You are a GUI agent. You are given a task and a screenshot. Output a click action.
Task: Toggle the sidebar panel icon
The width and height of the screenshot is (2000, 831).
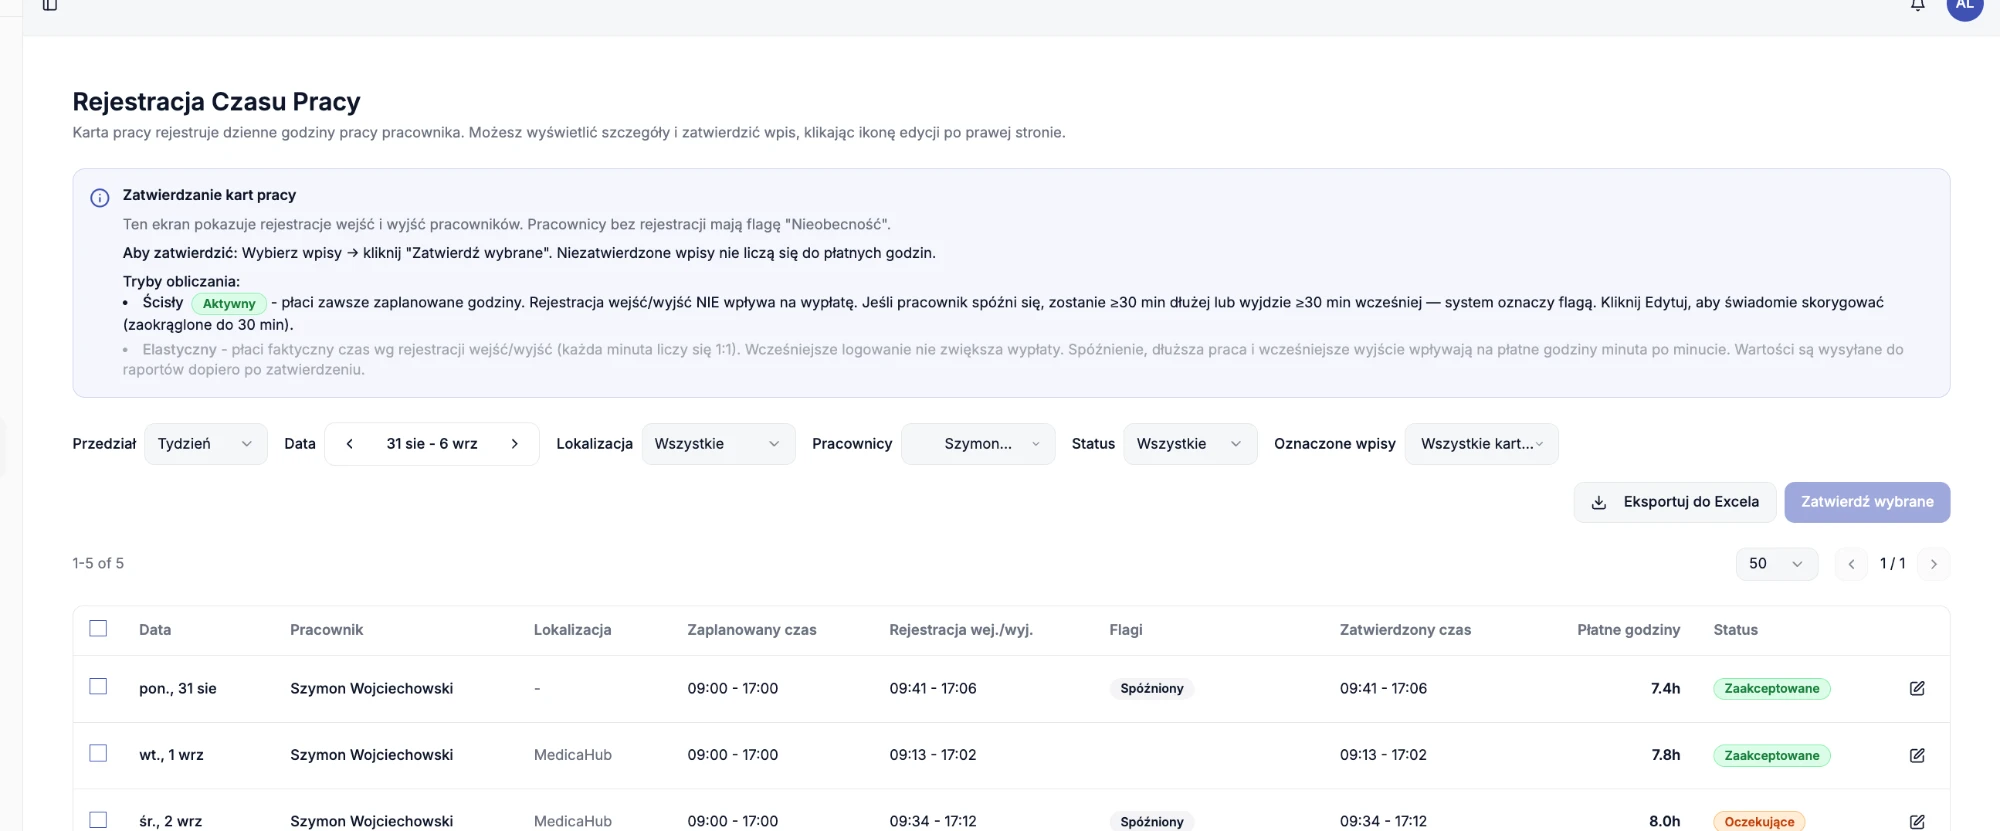50,5
